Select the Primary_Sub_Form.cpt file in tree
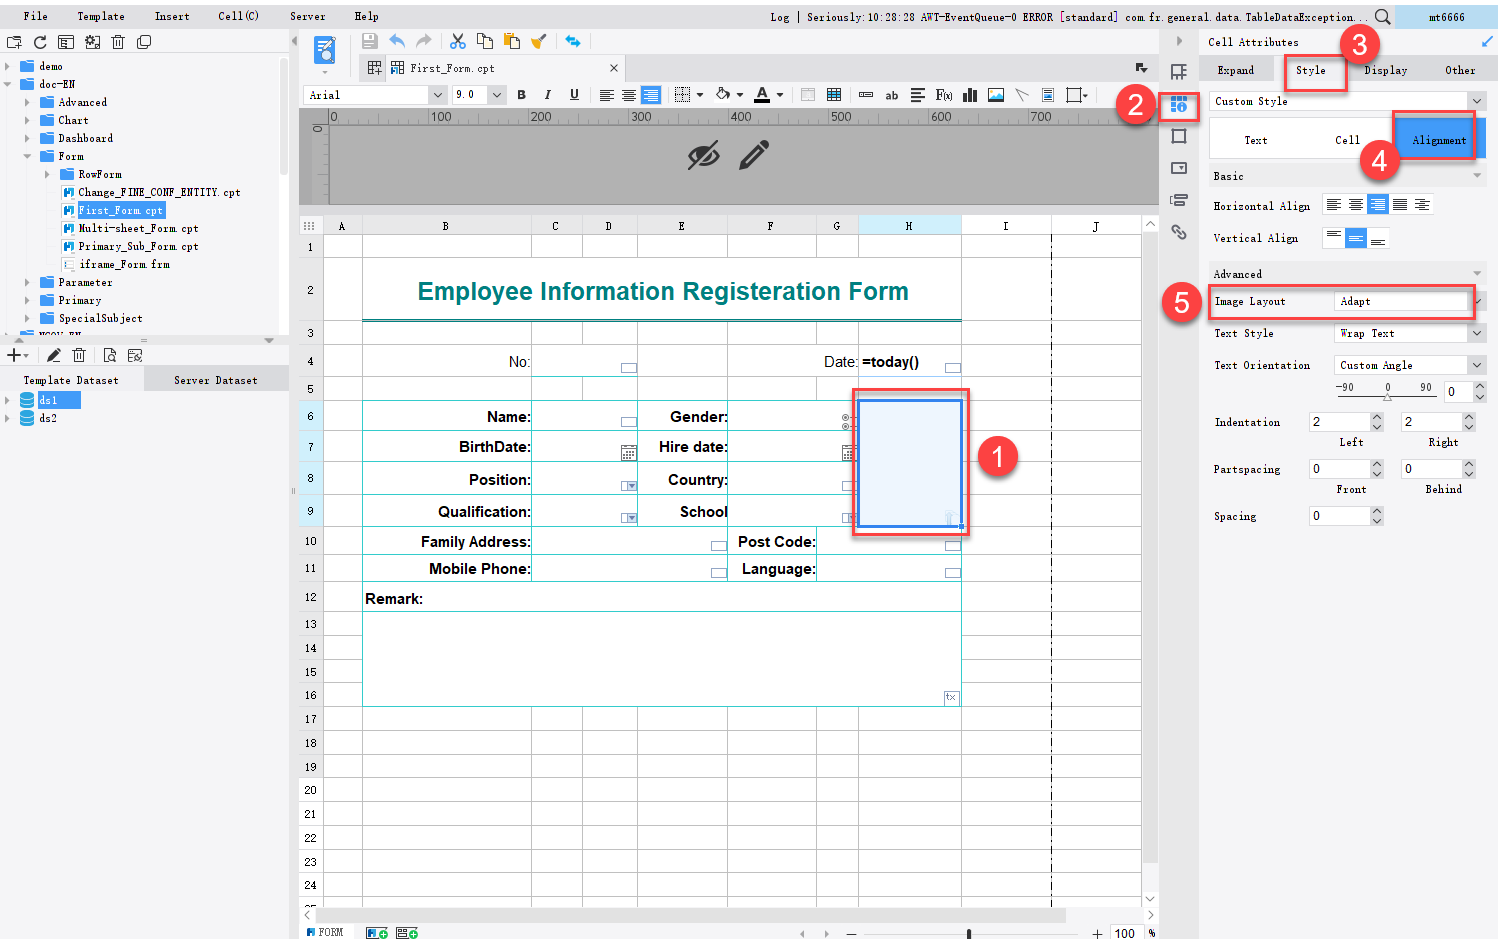 [x=138, y=246]
